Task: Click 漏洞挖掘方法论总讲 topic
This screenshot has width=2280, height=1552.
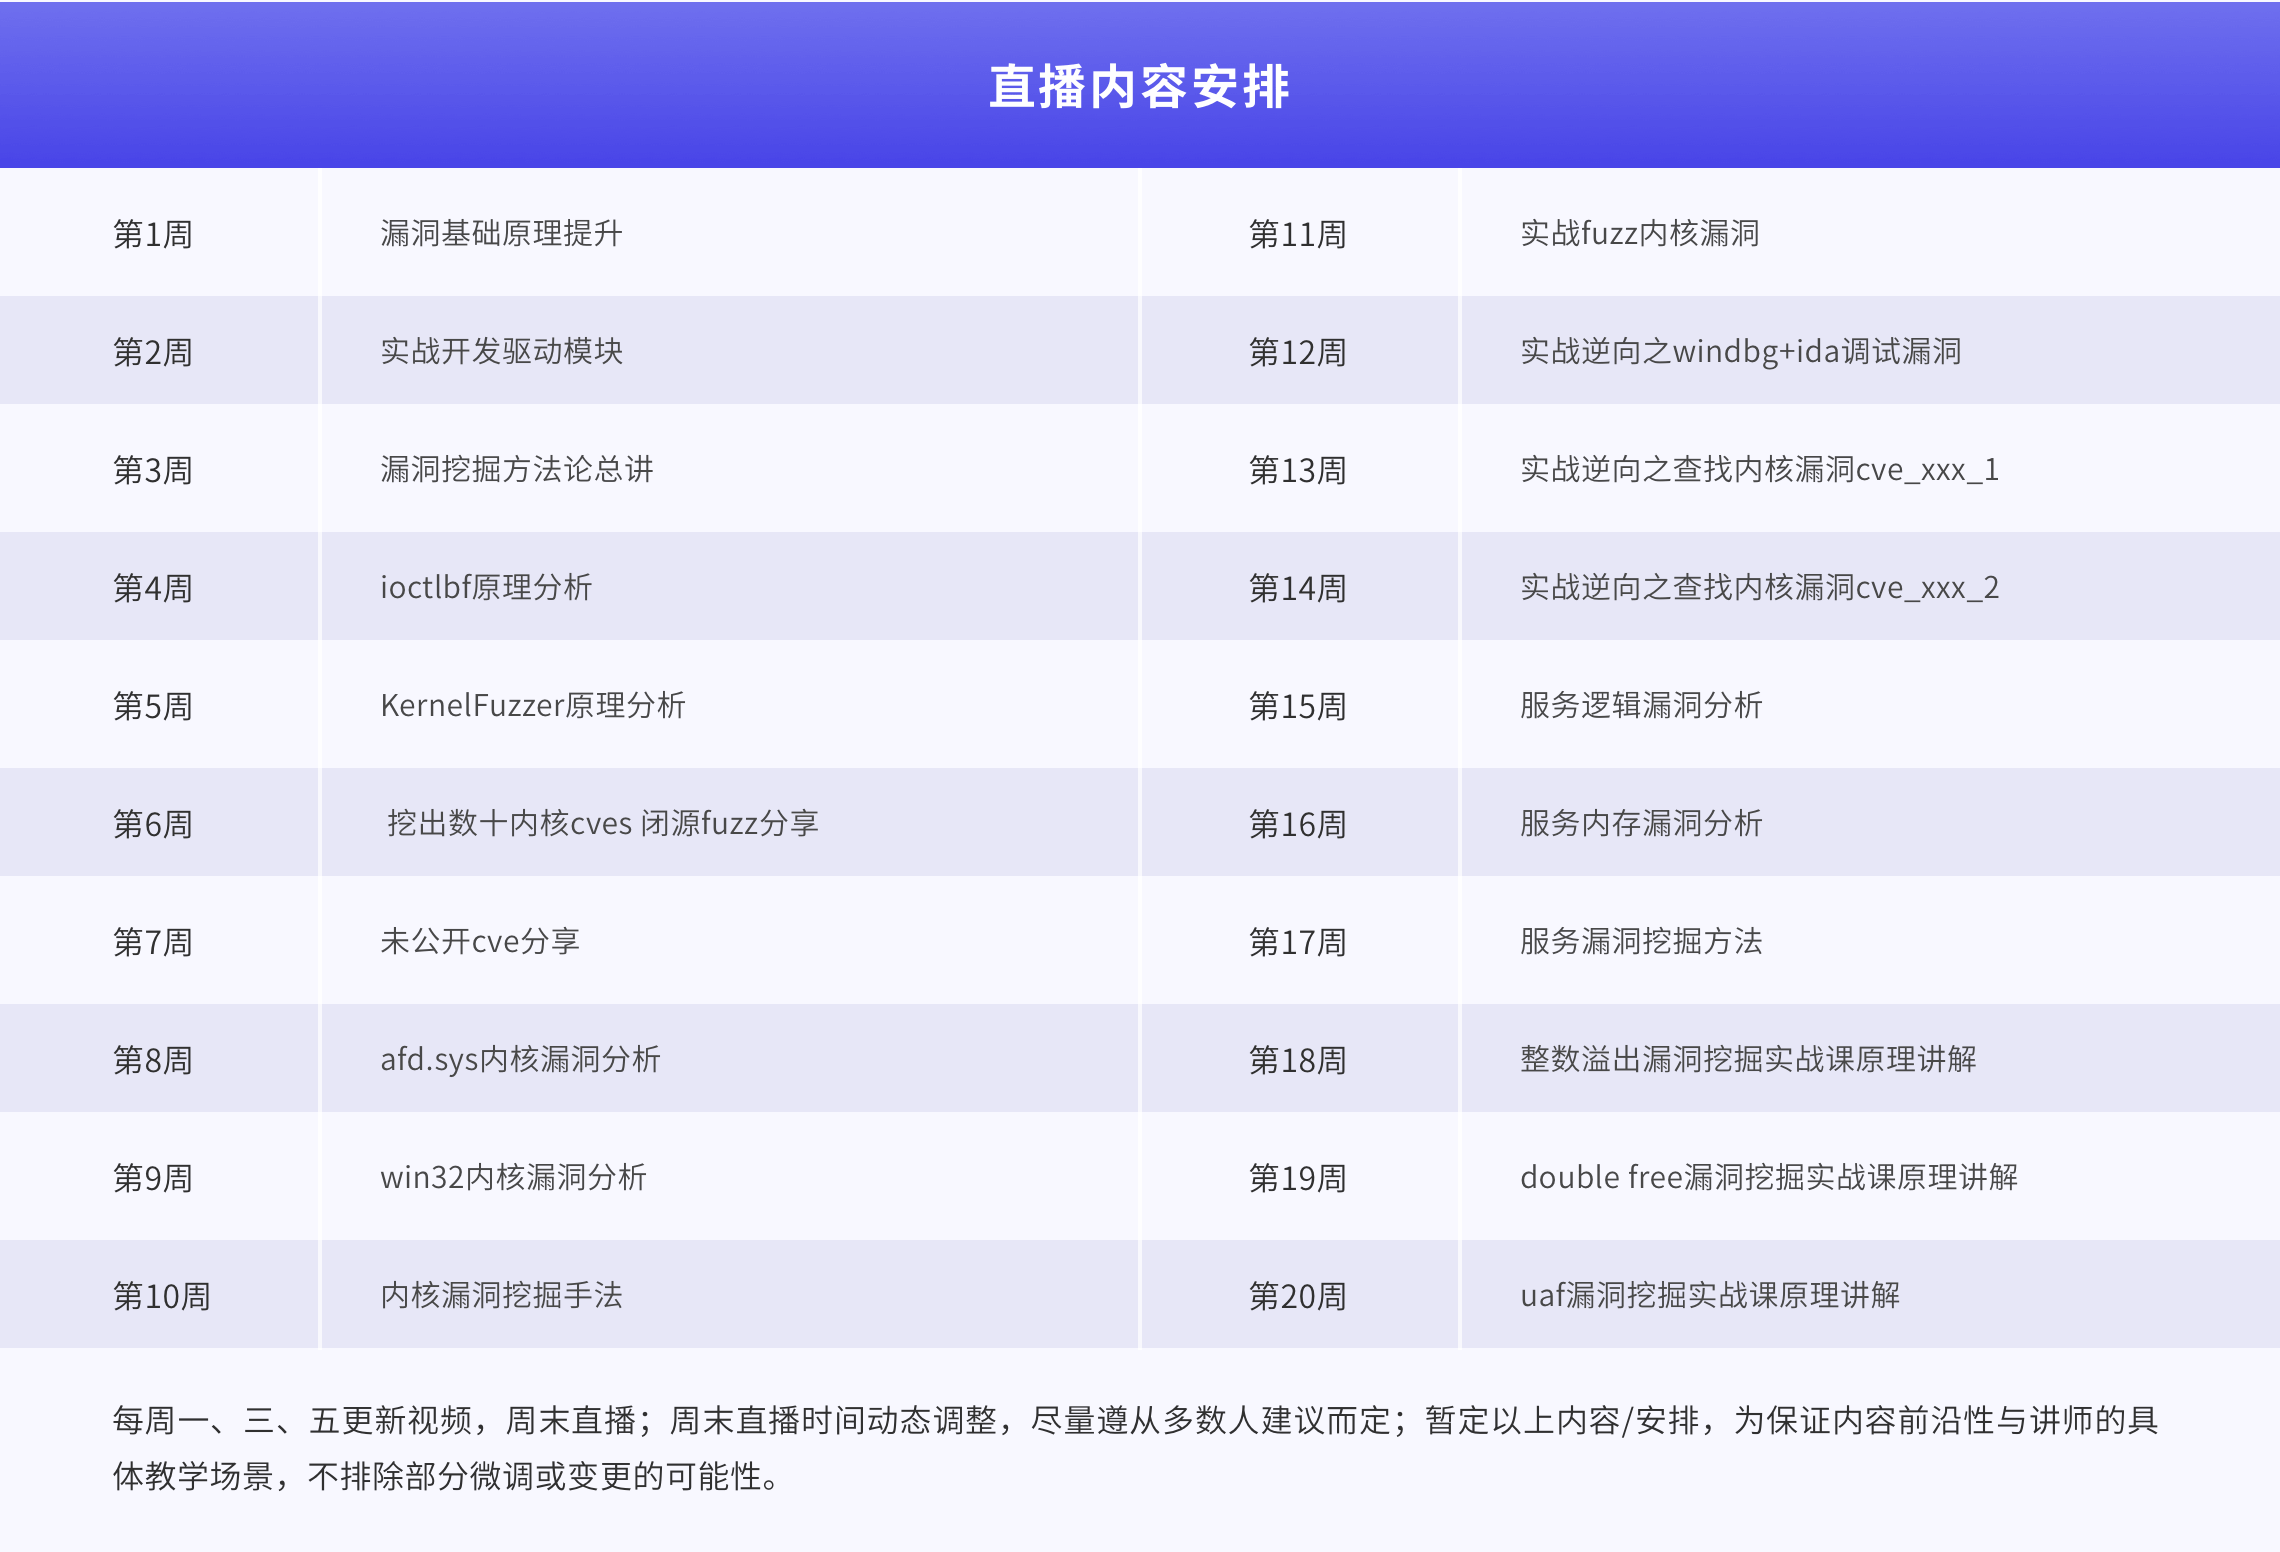Action: point(516,470)
